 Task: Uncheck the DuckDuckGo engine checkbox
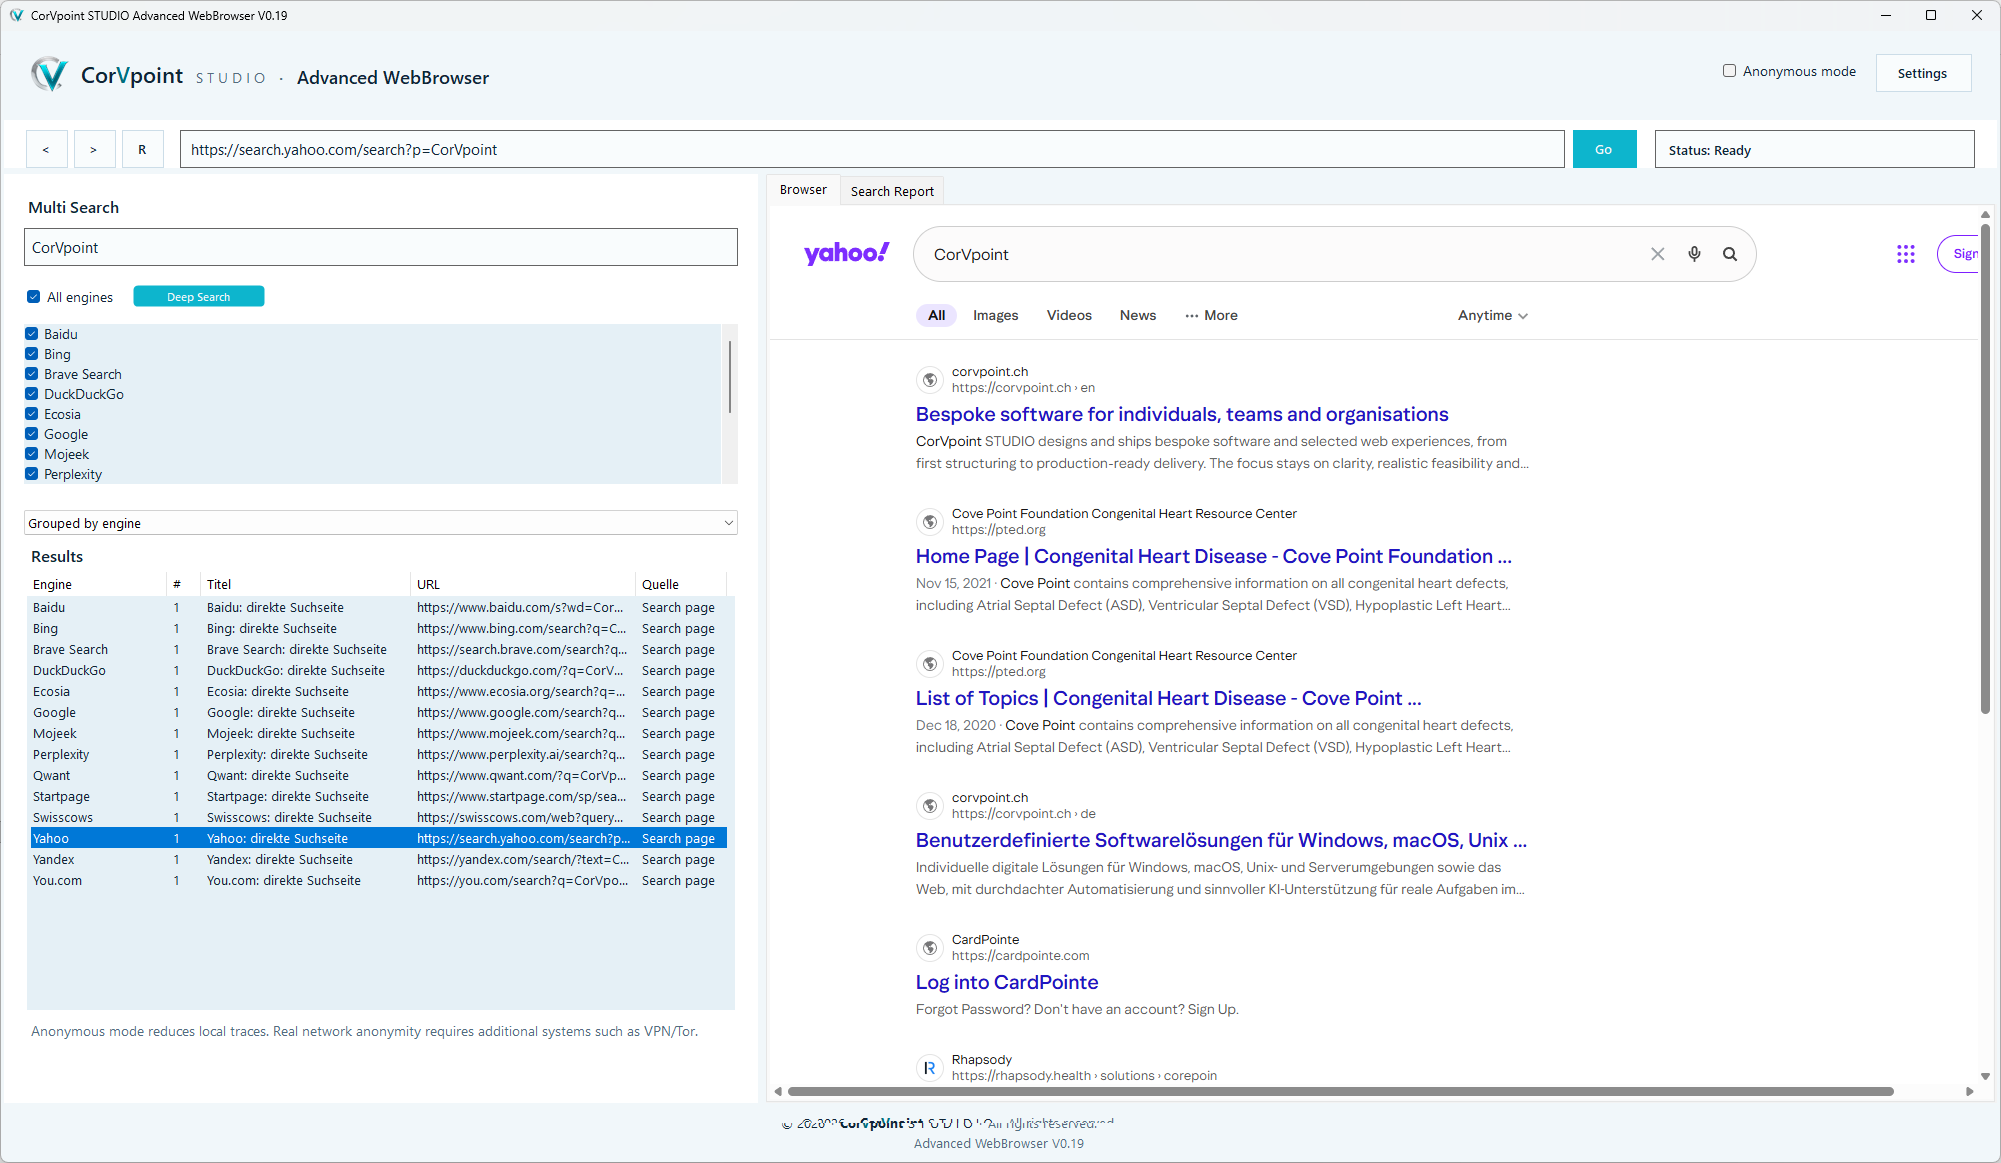32,394
